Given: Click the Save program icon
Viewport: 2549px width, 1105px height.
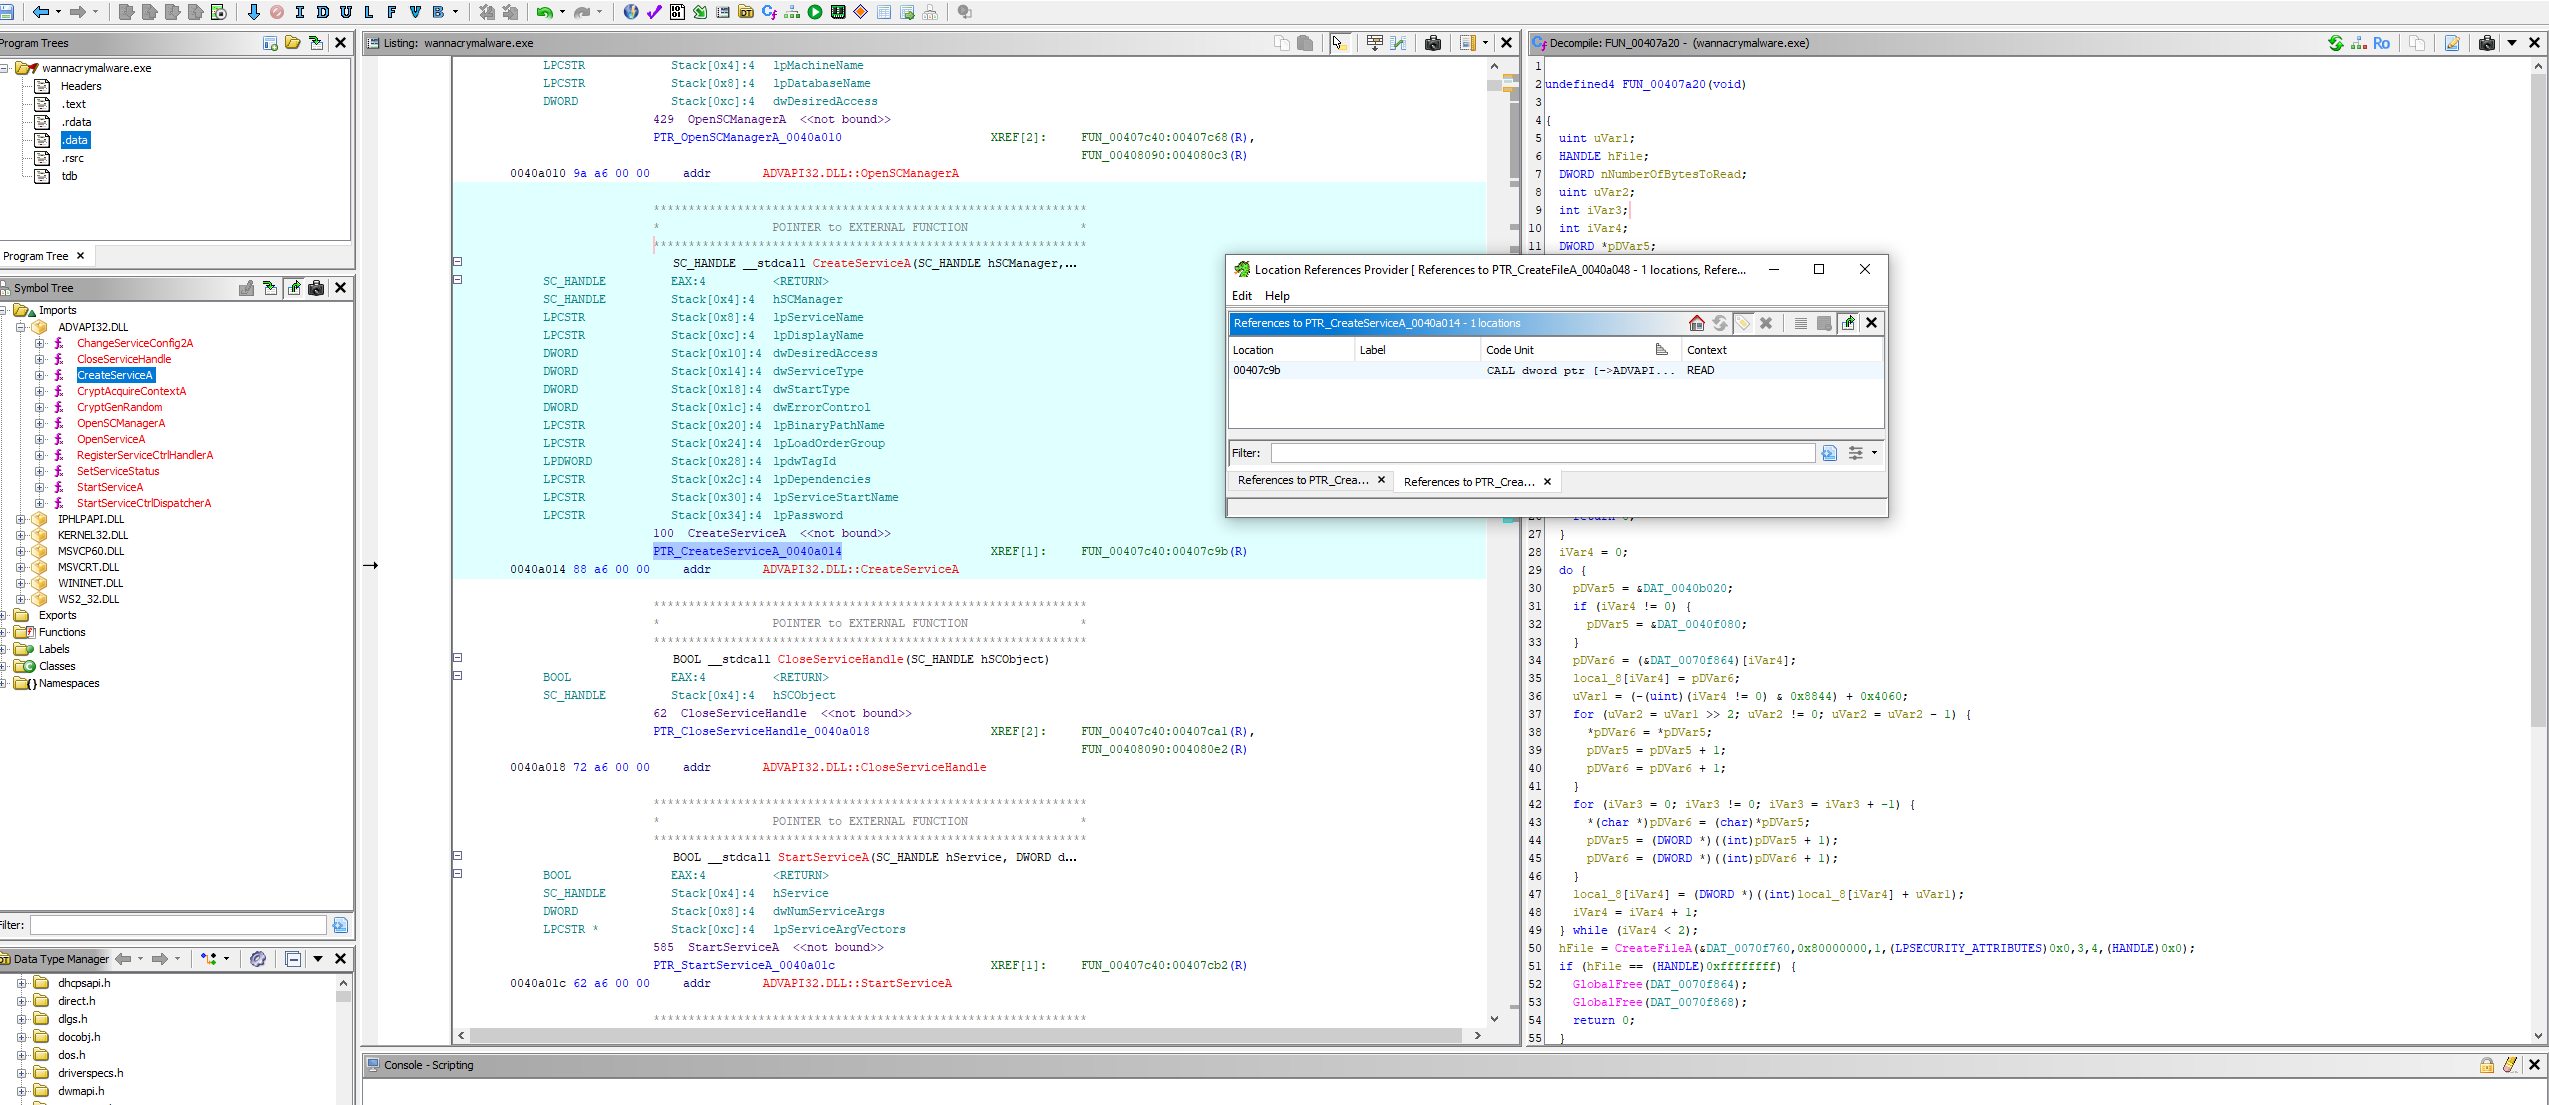Looking at the screenshot, I should coord(6,12).
